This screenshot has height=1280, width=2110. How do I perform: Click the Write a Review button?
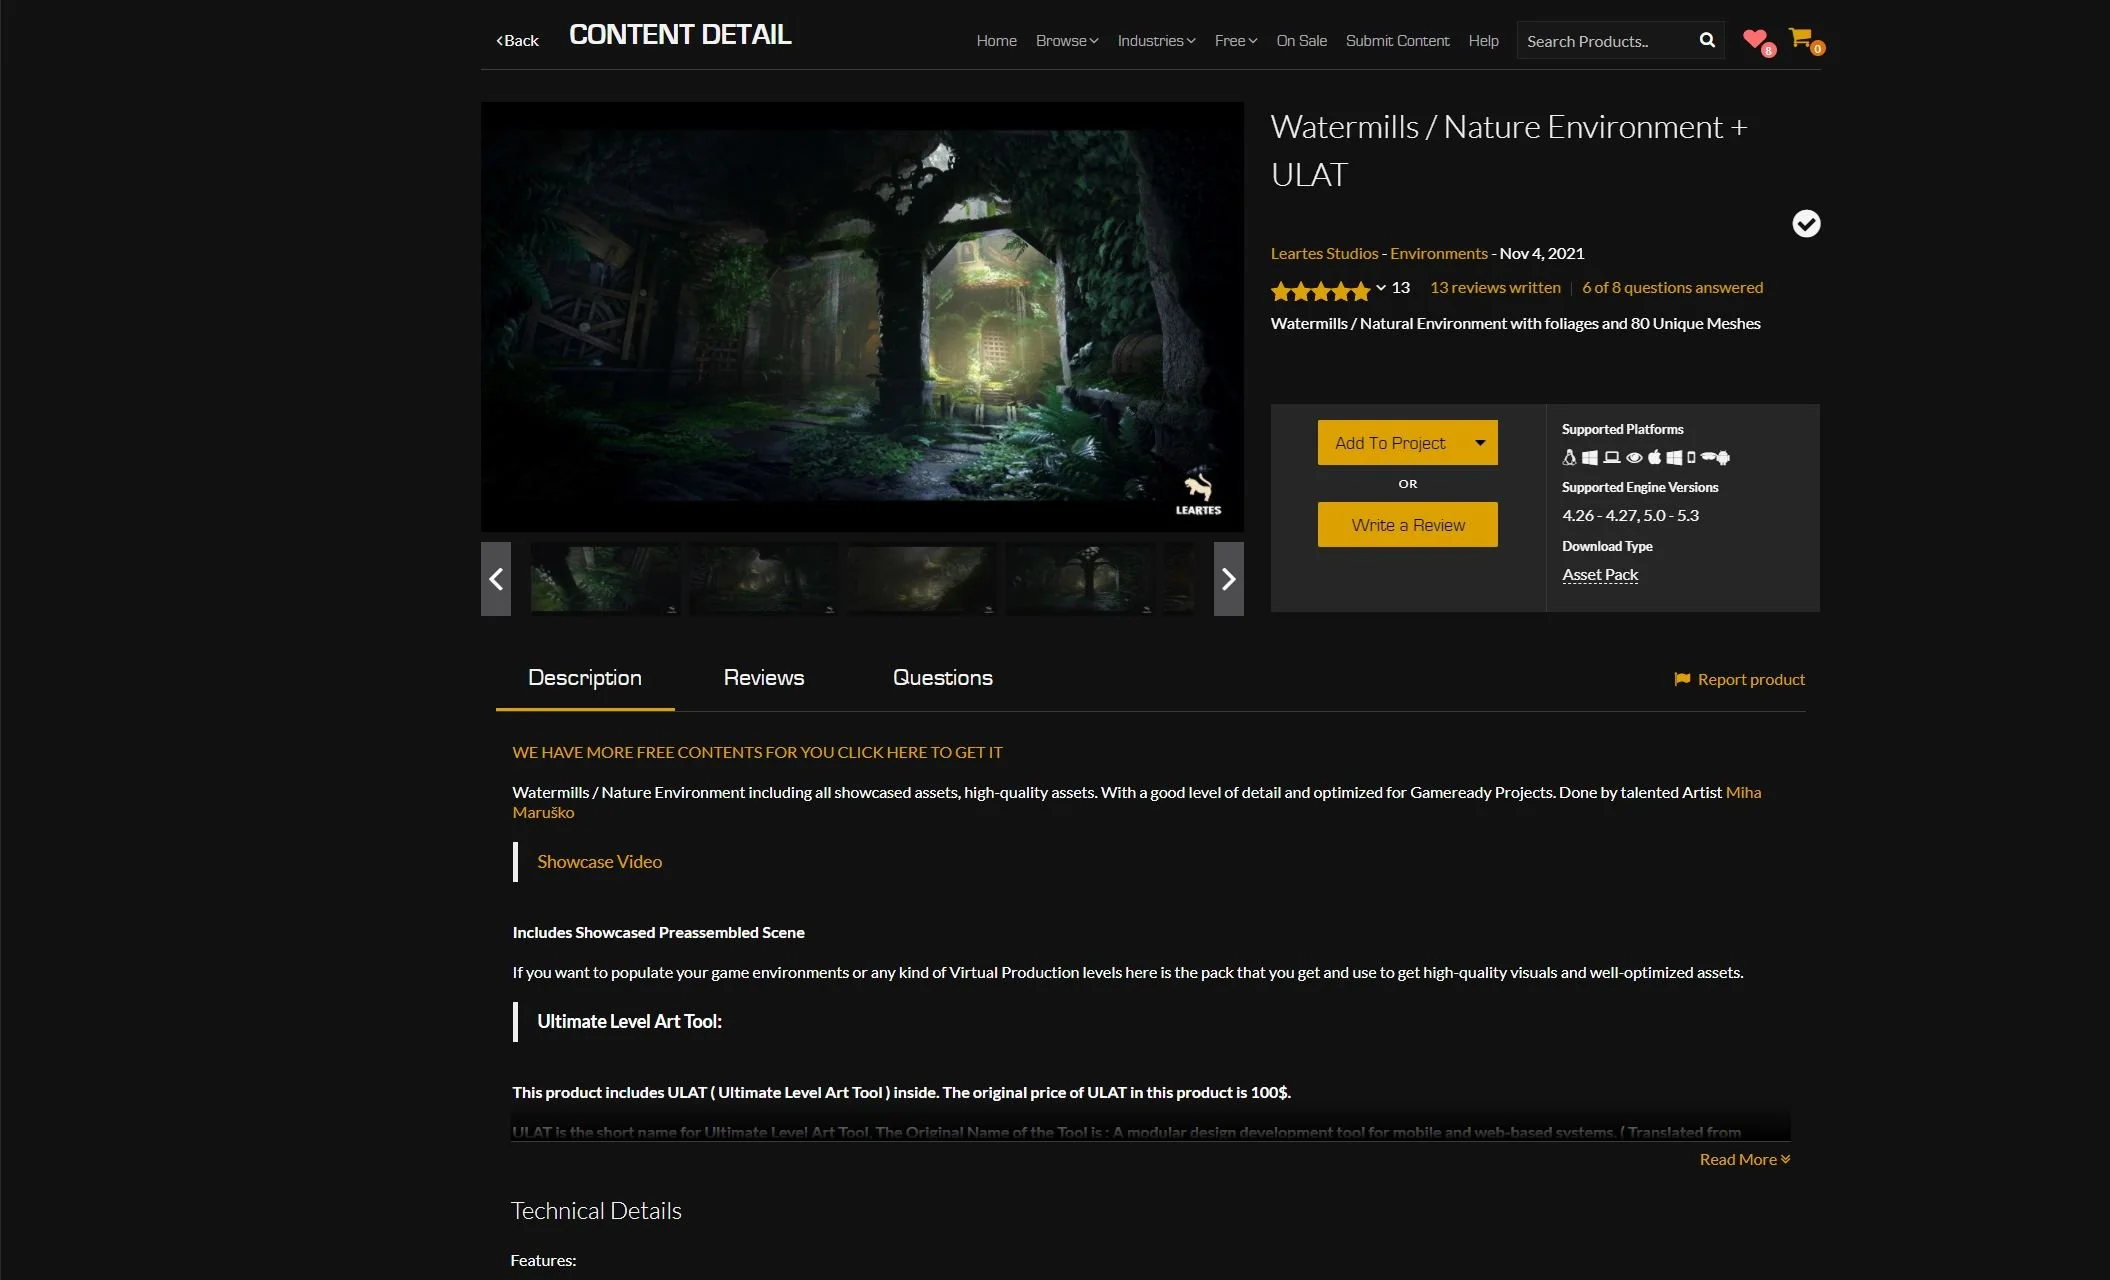click(x=1407, y=525)
